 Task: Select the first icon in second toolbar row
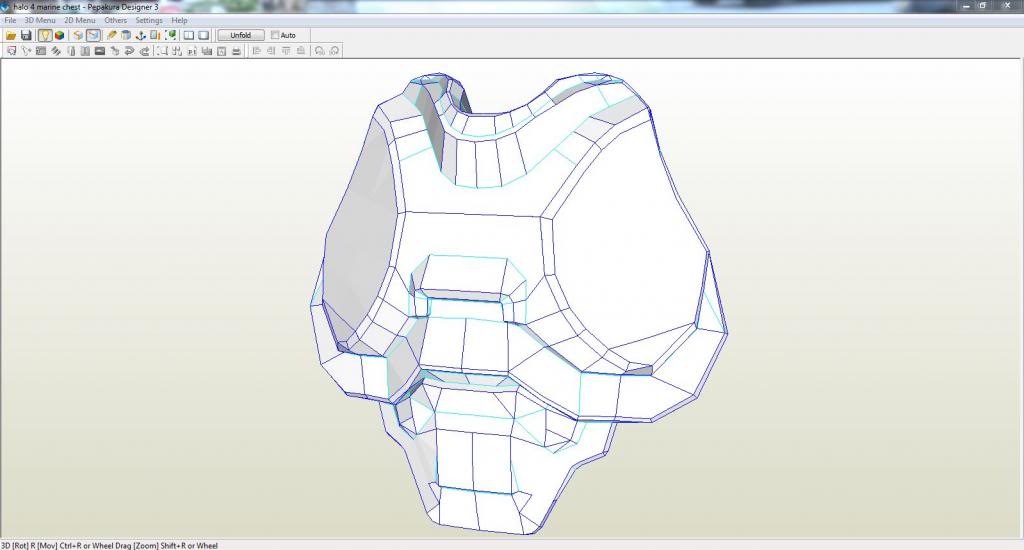pyautogui.click(x=11, y=50)
